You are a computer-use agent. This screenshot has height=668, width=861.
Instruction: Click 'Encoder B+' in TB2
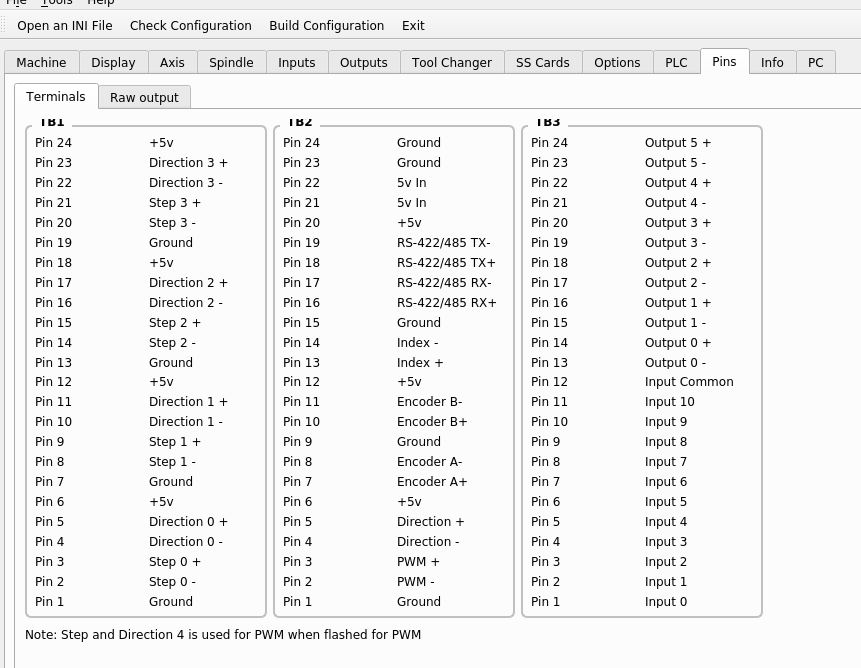(432, 422)
